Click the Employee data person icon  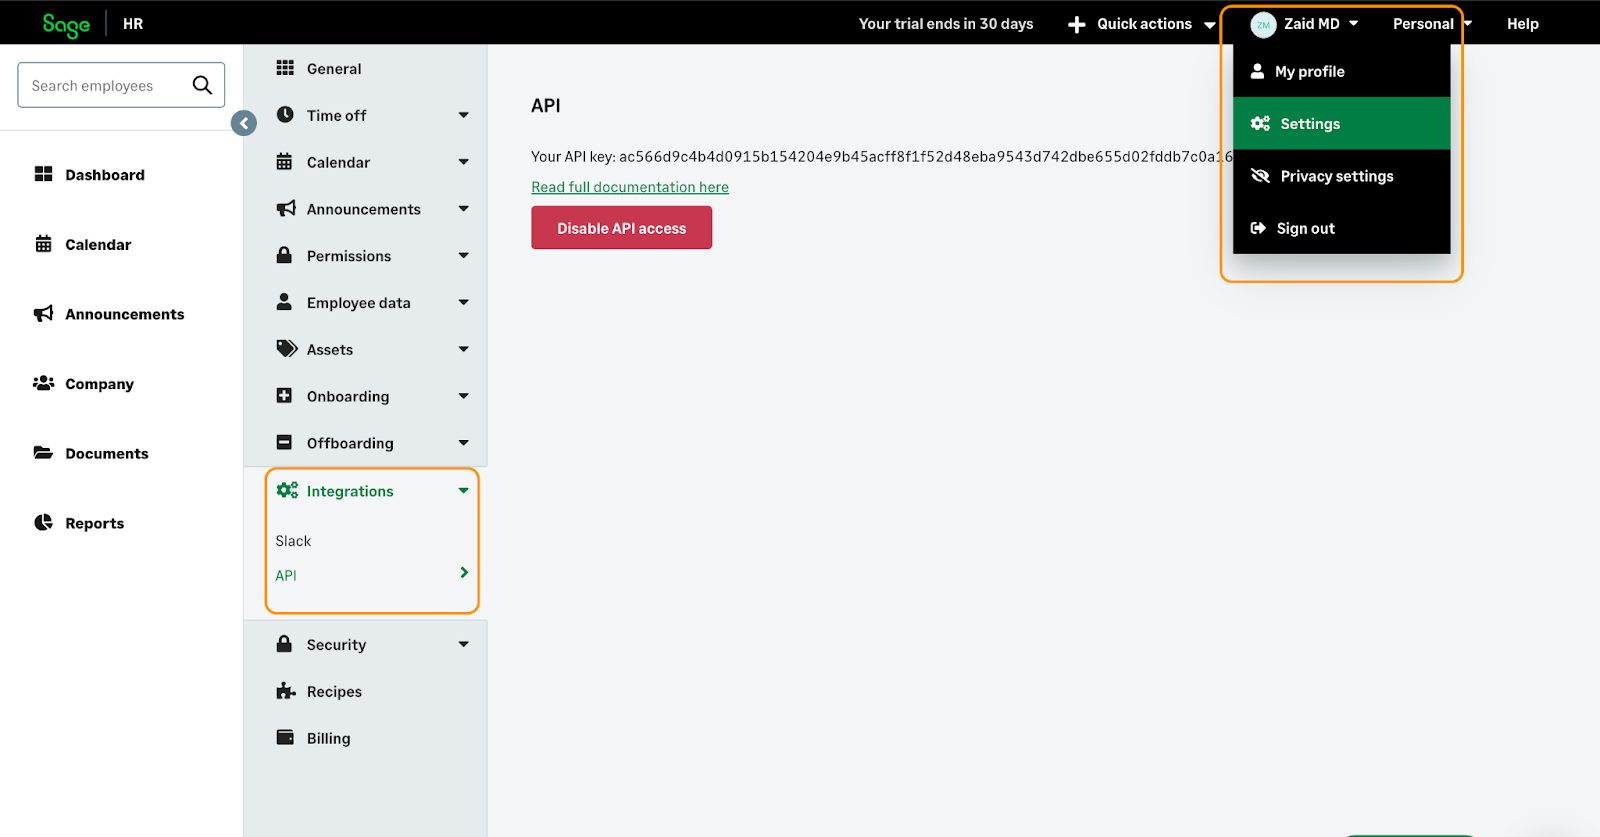pos(284,301)
